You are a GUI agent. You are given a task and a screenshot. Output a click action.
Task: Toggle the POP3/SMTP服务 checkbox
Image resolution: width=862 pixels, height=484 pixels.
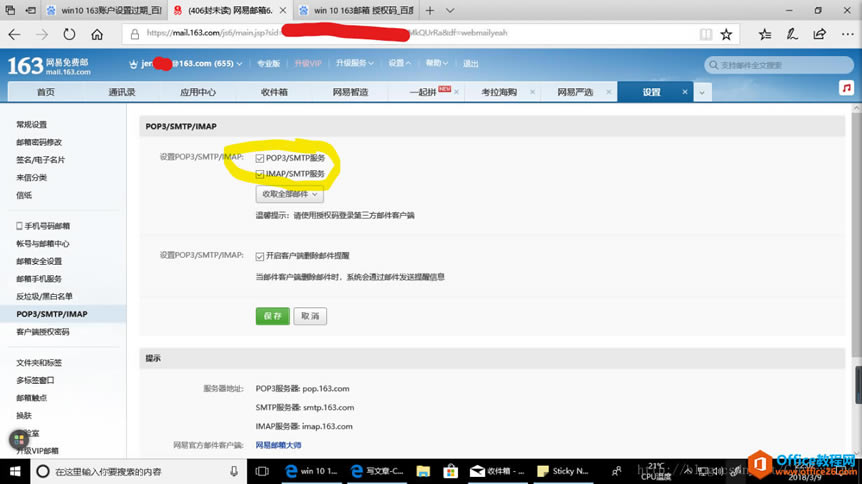coord(259,158)
